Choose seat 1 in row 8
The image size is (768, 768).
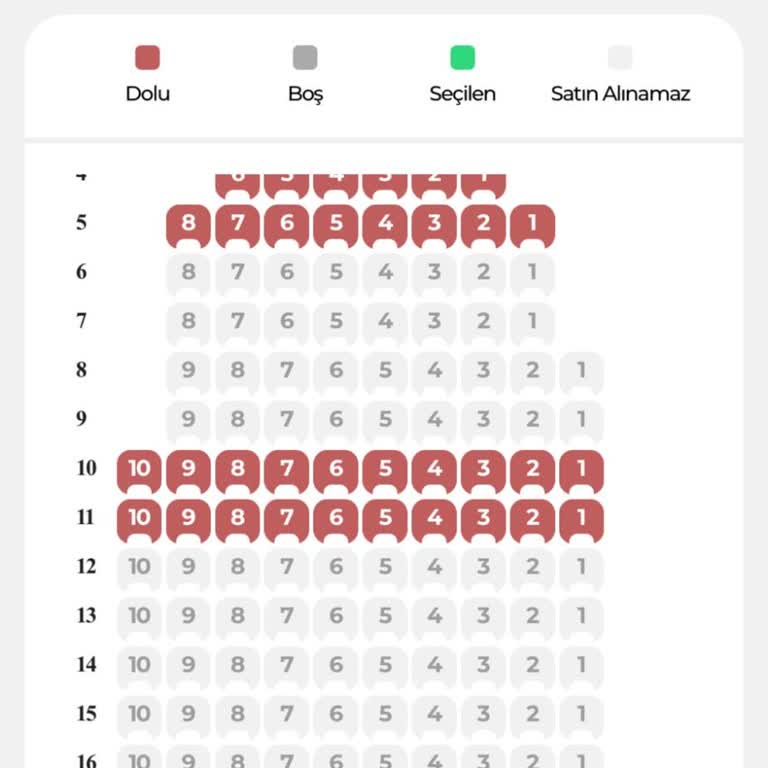tap(581, 370)
